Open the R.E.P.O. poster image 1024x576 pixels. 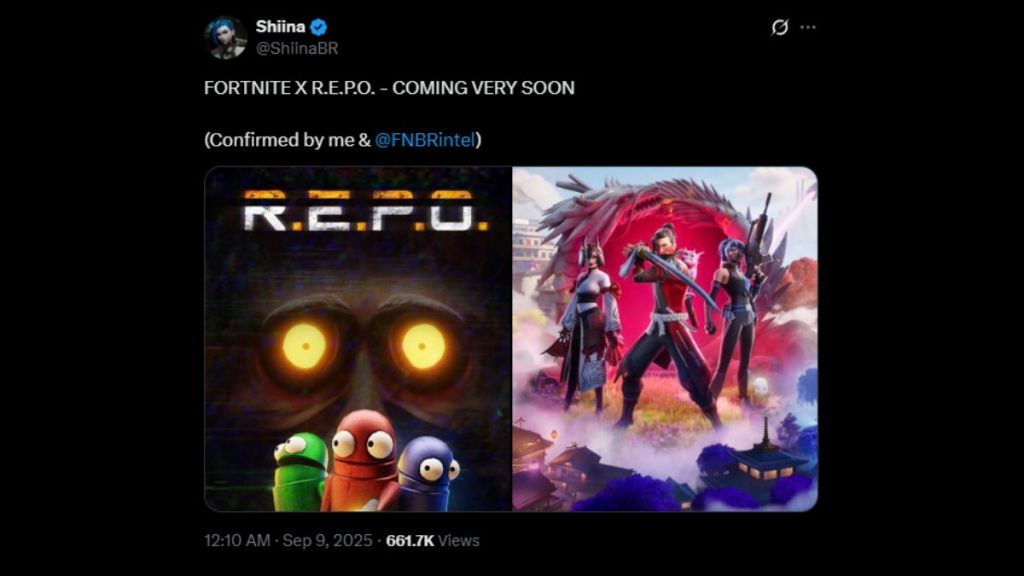click(358, 339)
